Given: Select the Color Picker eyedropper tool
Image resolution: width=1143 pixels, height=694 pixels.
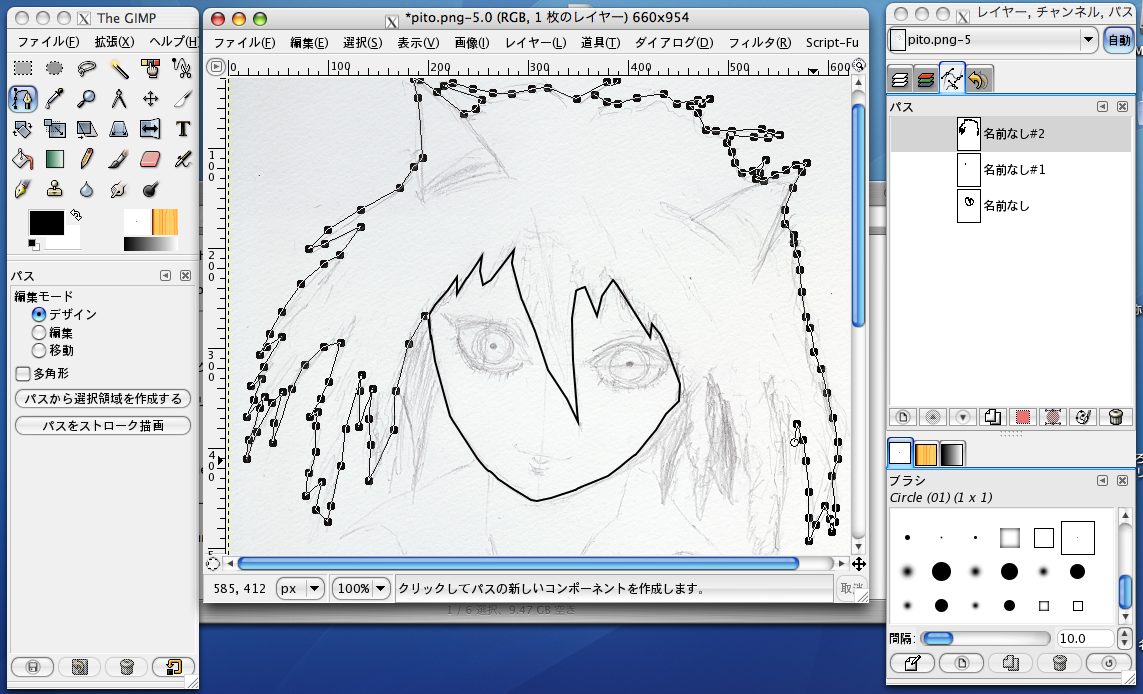Looking at the screenshot, I should coord(55,98).
